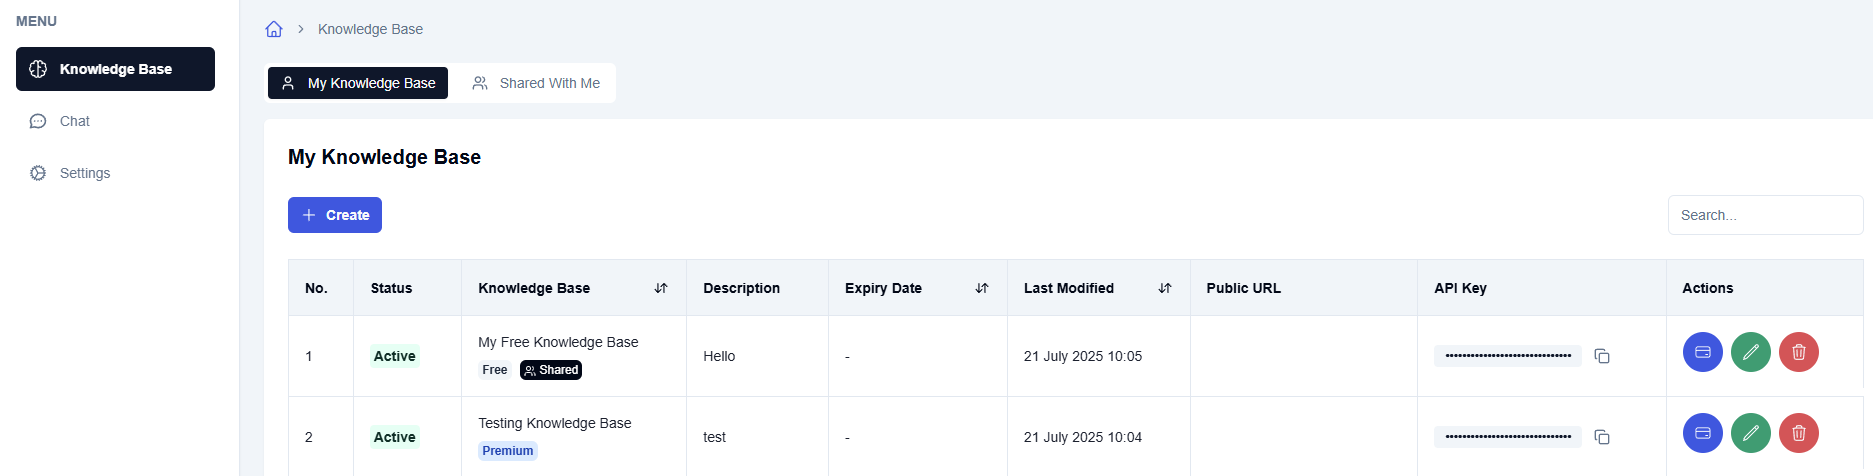The height and width of the screenshot is (476, 1873).
Task: Delete Testing Knowledge Base with trash icon
Action: tap(1798, 433)
